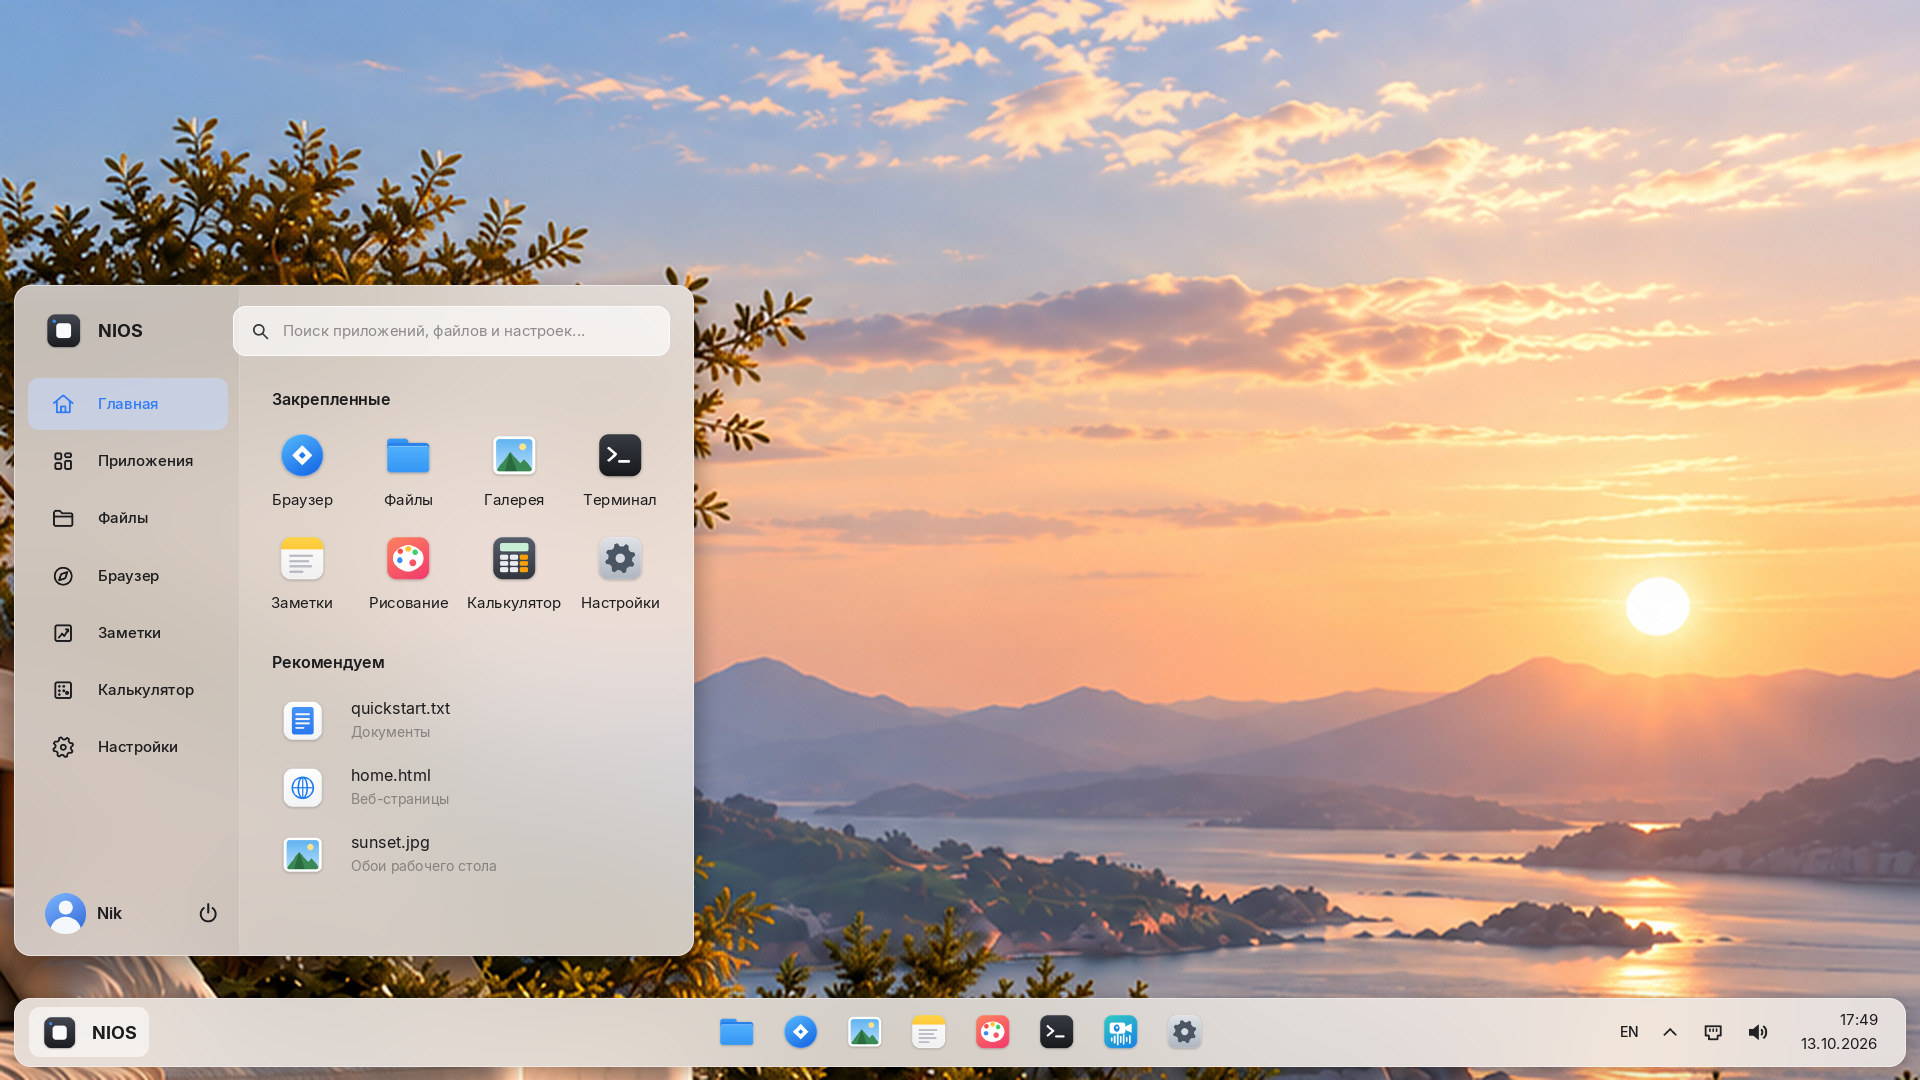
Task: Open settings gear icon in taskbar
Action: tap(1185, 1032)
